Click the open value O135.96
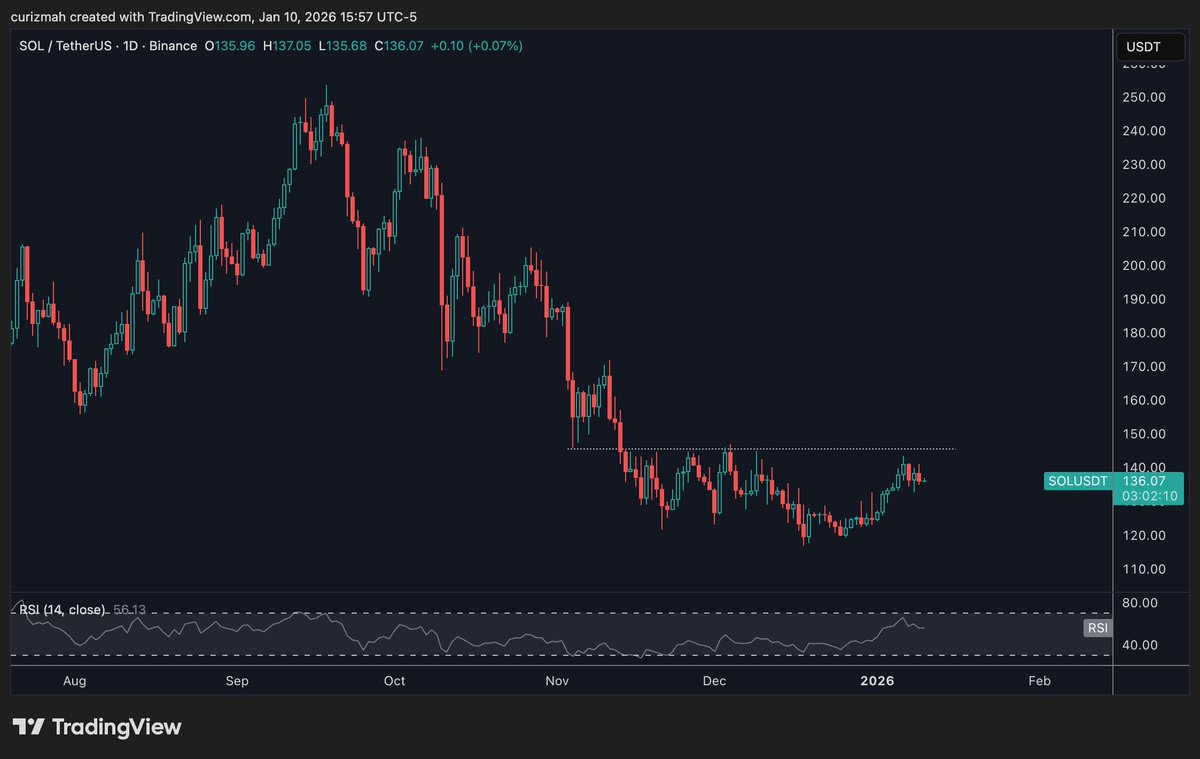Image resolution: width=1200 pixels, height=759 pixels. click(229, 46)
